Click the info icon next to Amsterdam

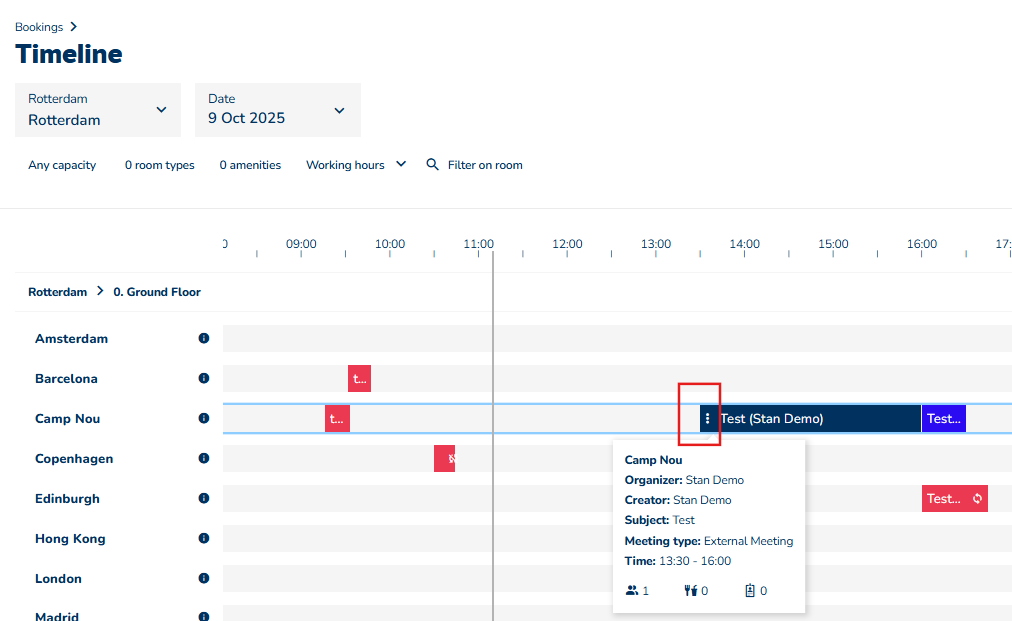204,339
